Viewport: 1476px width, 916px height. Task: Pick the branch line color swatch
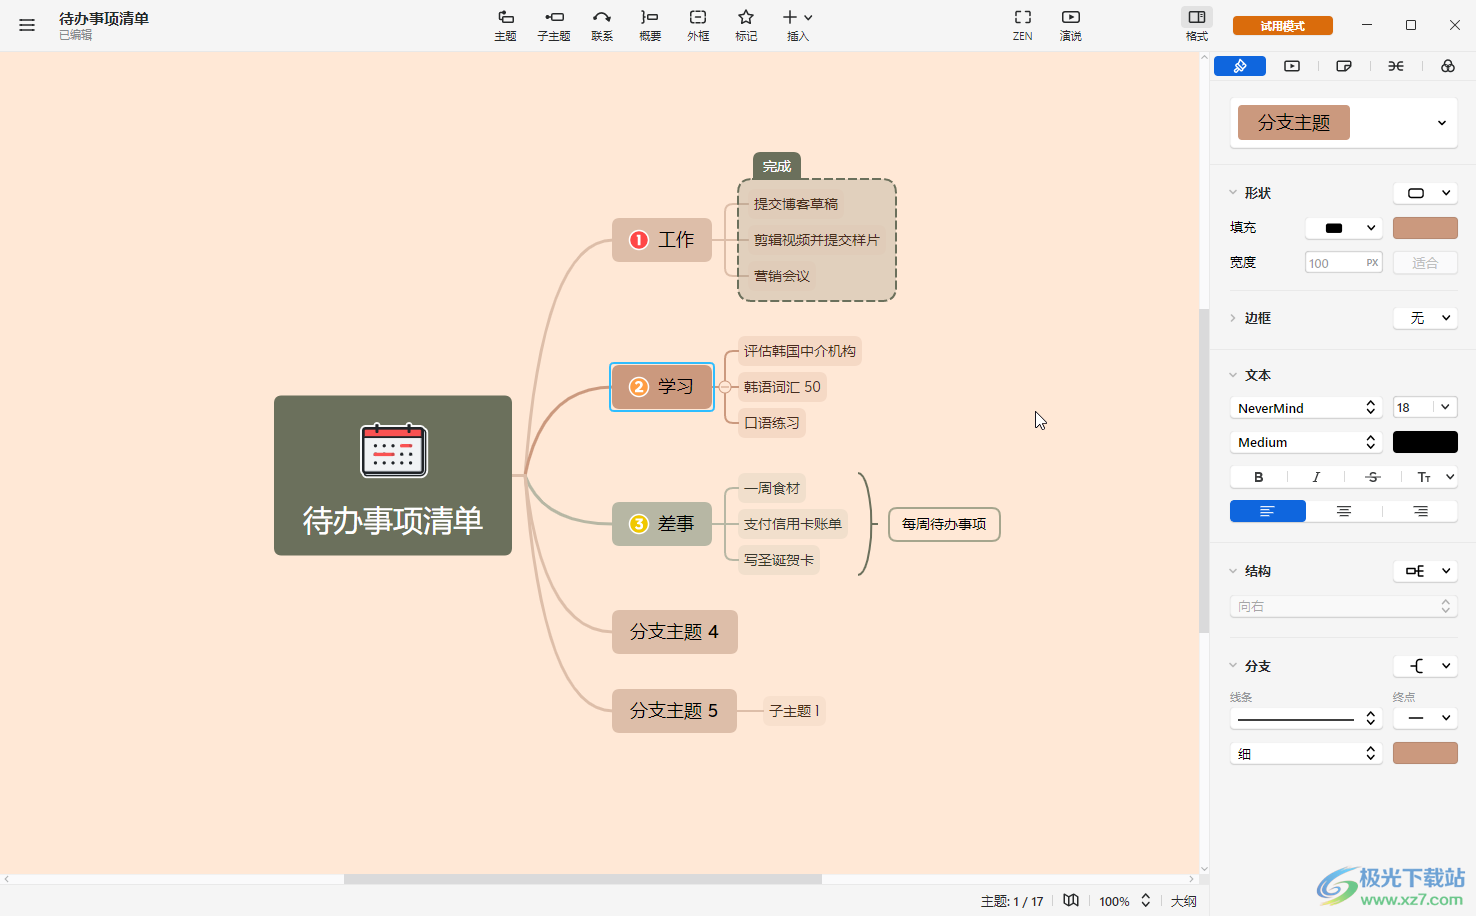1425,753
